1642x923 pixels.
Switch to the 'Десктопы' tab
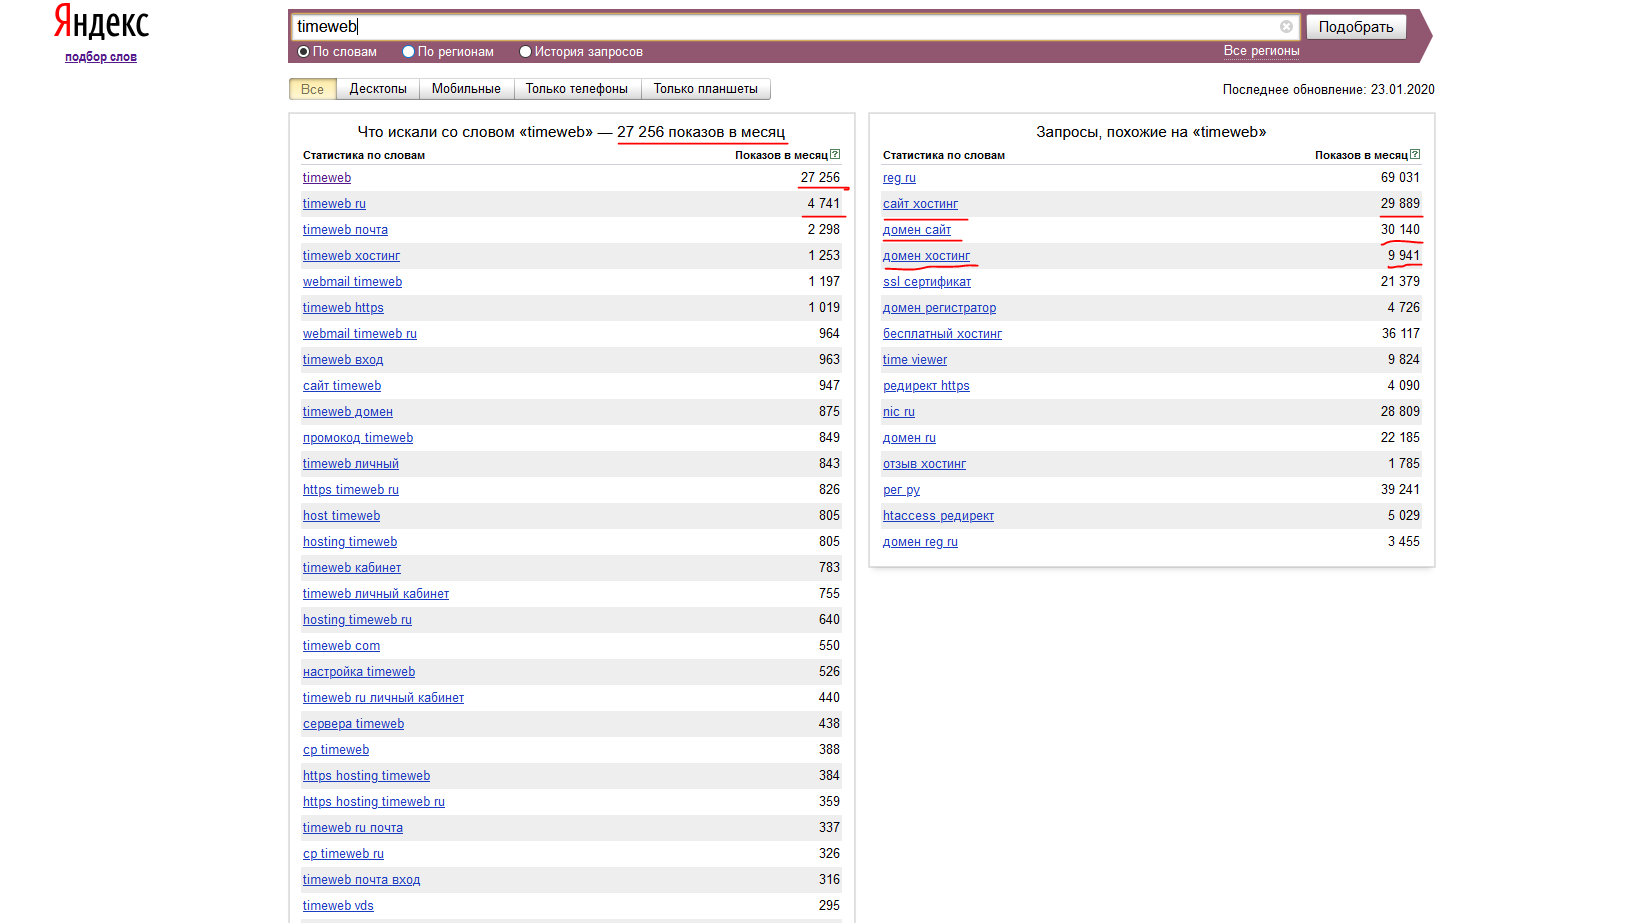click(x=378, y=89)
